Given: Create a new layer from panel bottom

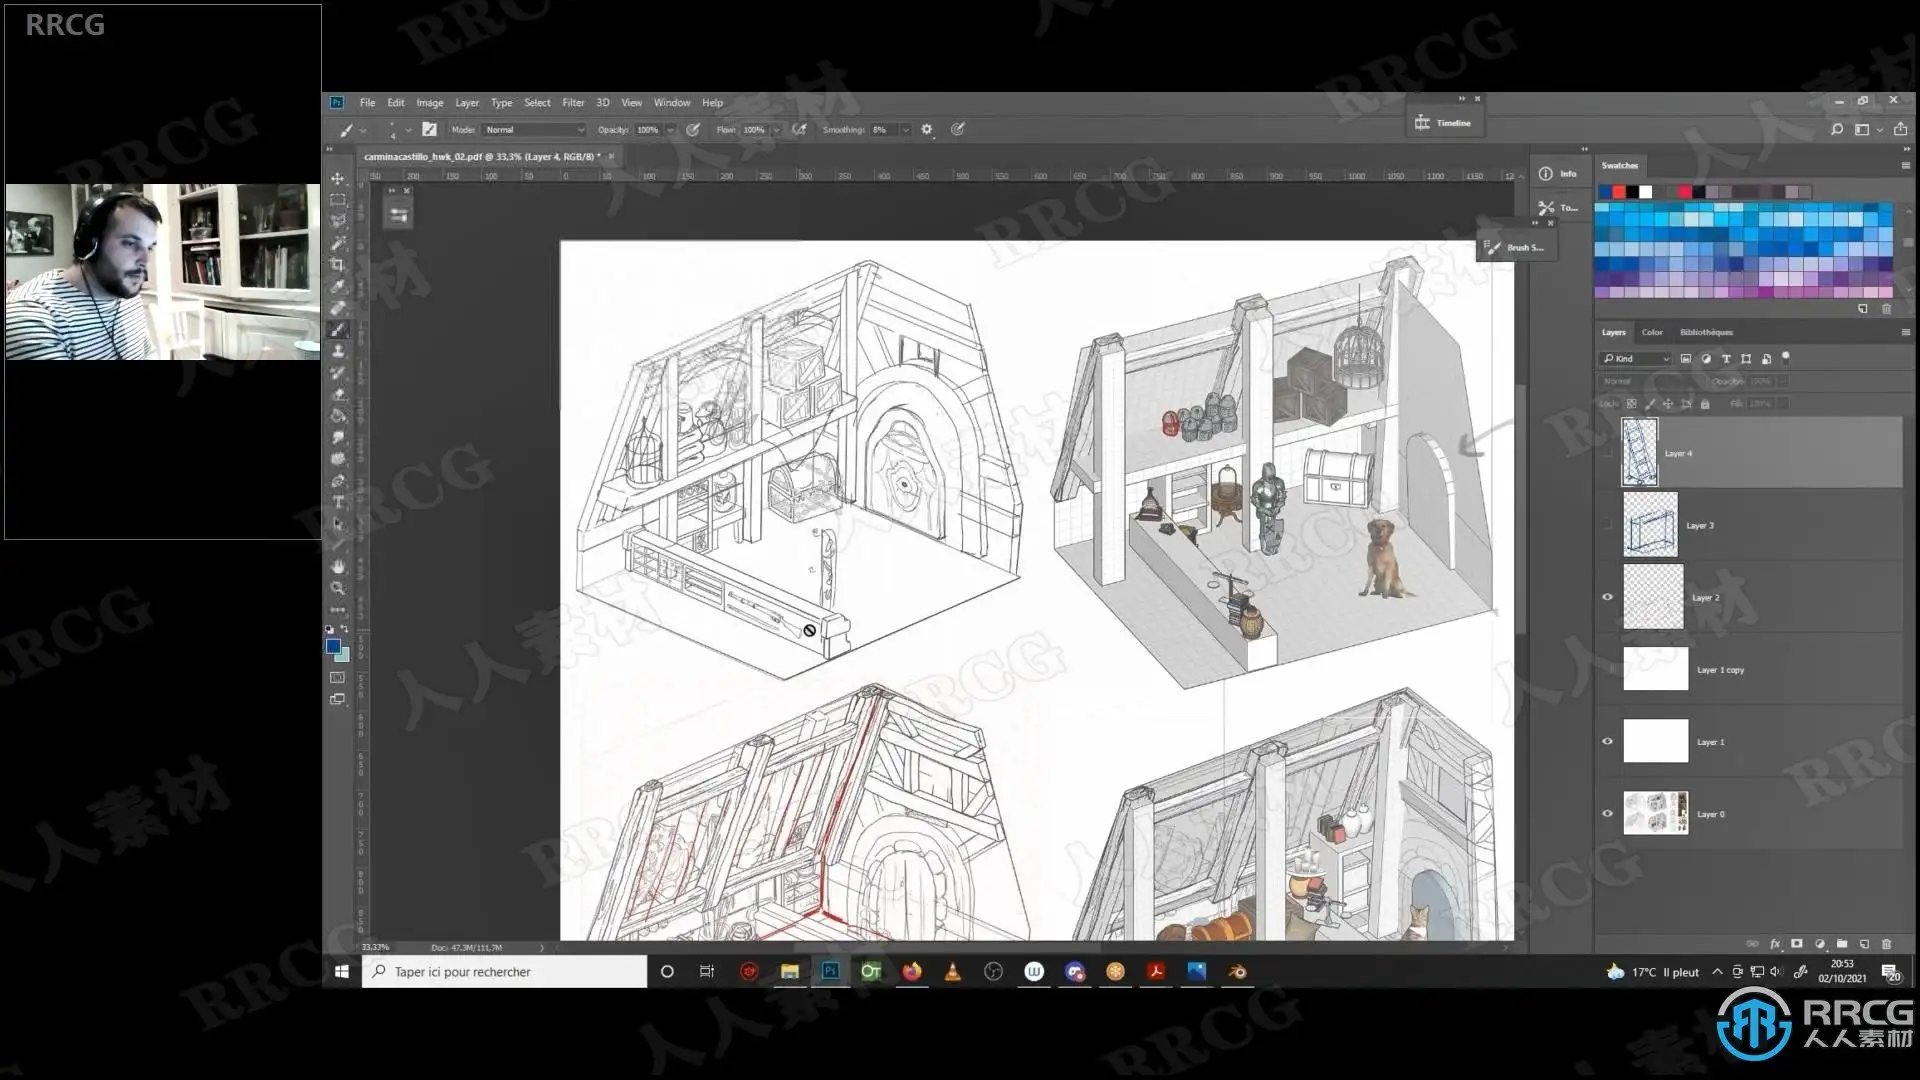Looking at the screenshot, I should [1864, 943].
